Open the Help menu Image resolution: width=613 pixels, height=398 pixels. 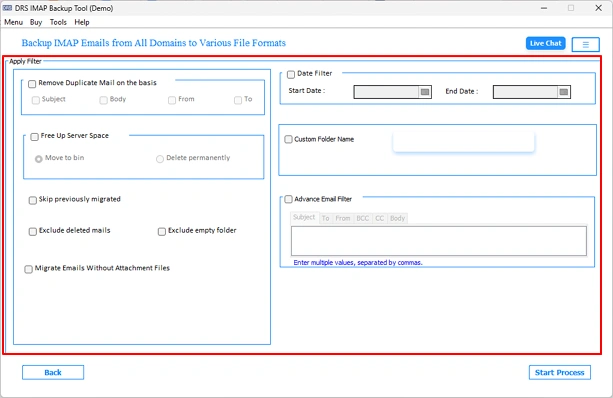pos(82,22)
